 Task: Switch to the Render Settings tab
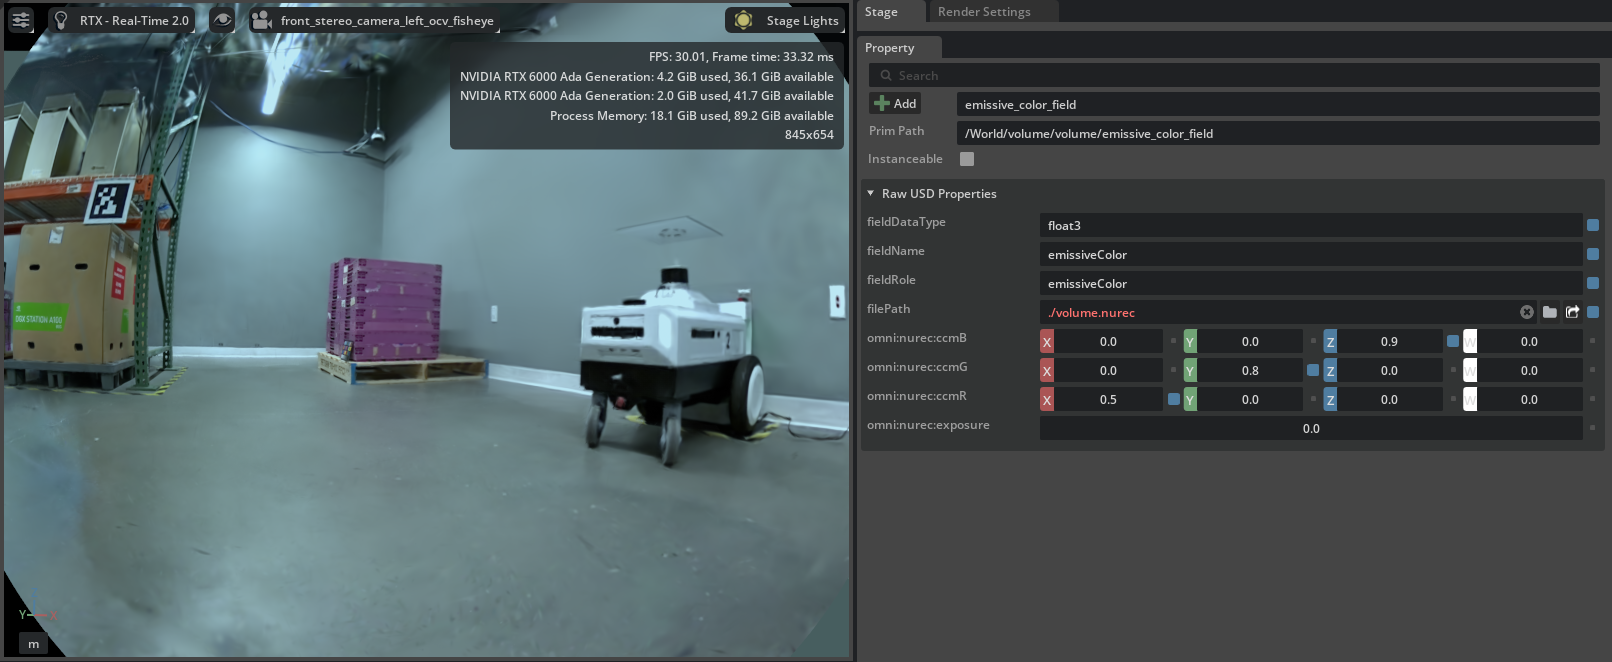(984, 12)
